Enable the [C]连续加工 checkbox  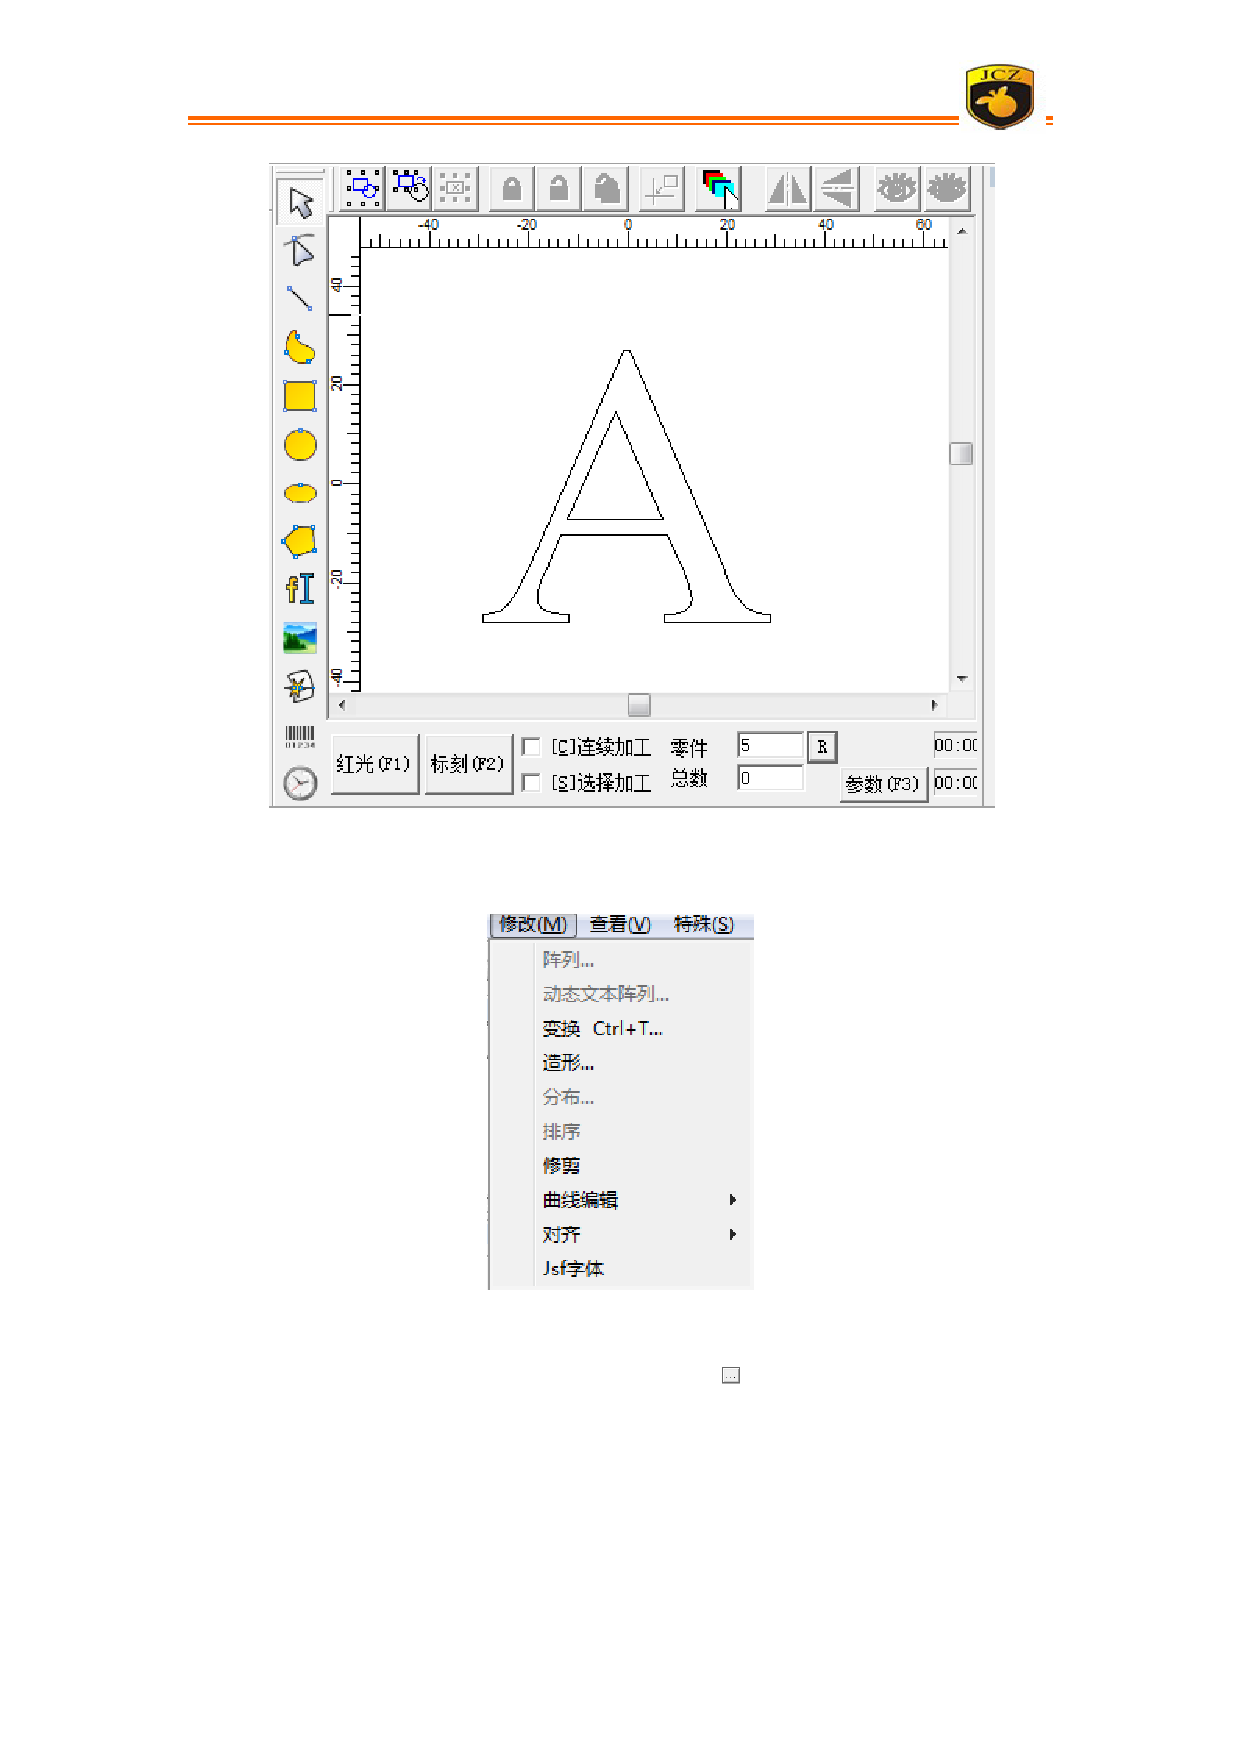pyautogui.click(x=532, y=747)
